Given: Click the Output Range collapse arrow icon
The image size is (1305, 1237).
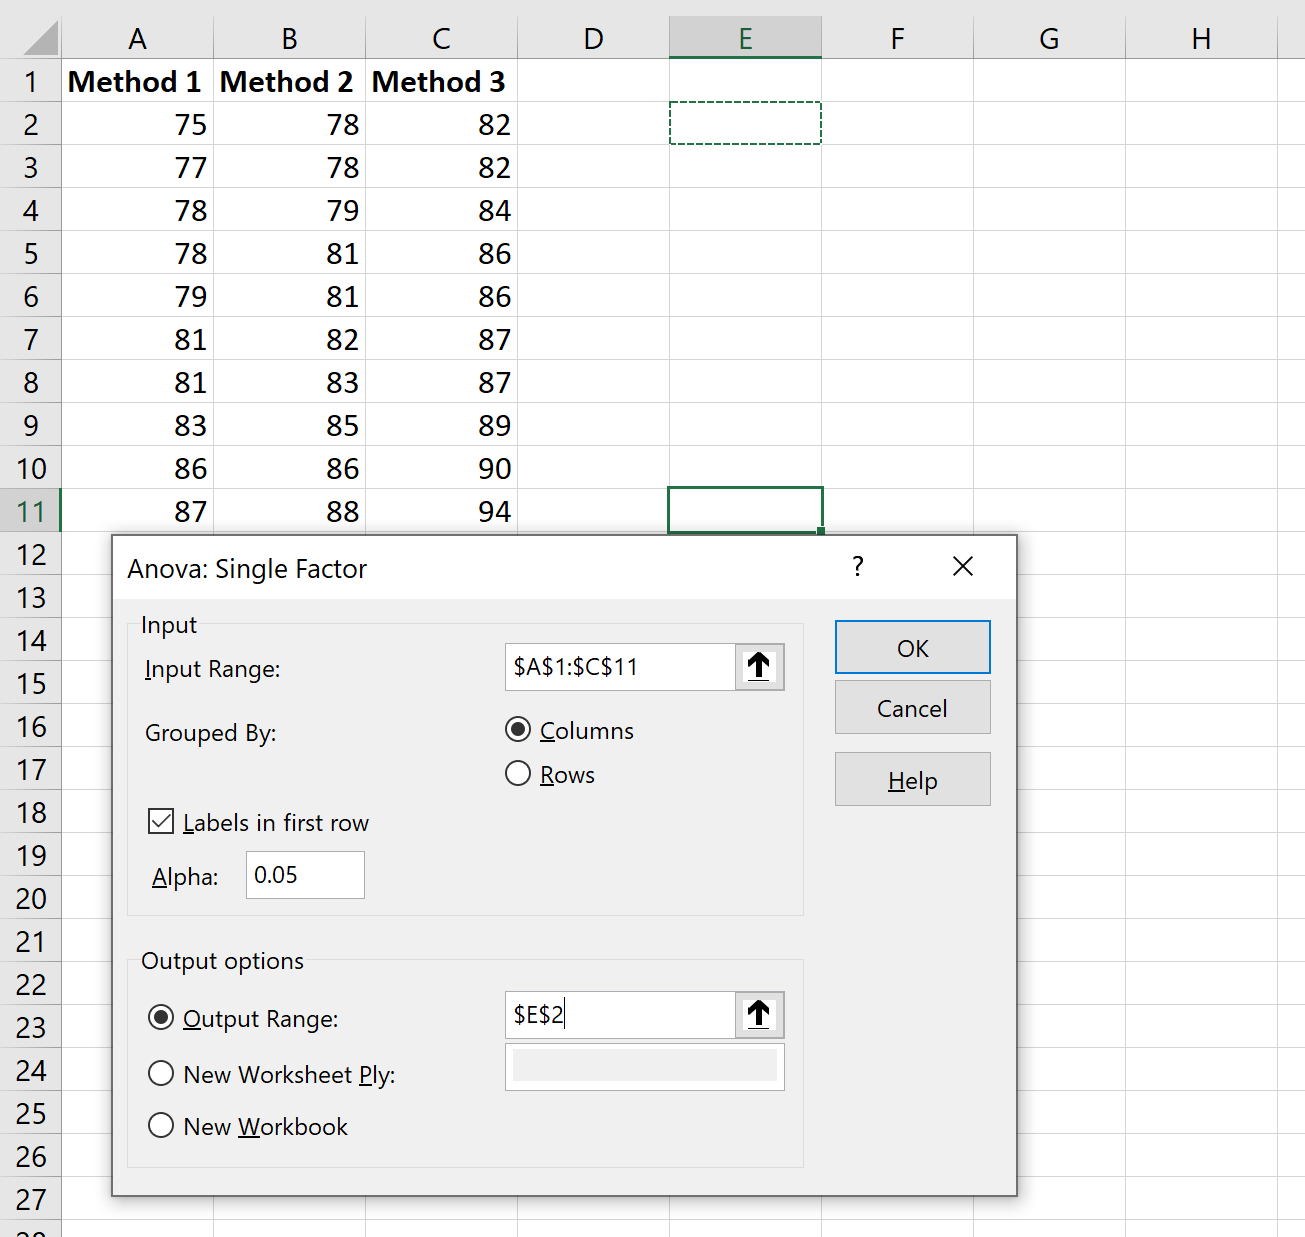Looking at the screenshot, I should point(759,1015).
